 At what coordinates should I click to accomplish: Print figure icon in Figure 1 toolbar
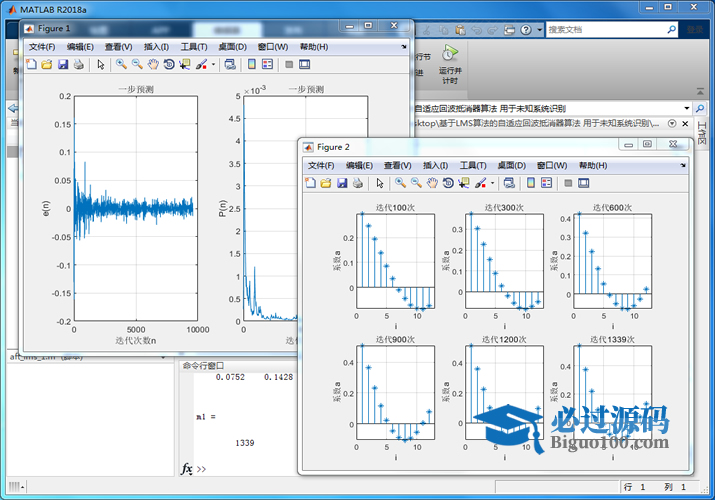[78, 64]
